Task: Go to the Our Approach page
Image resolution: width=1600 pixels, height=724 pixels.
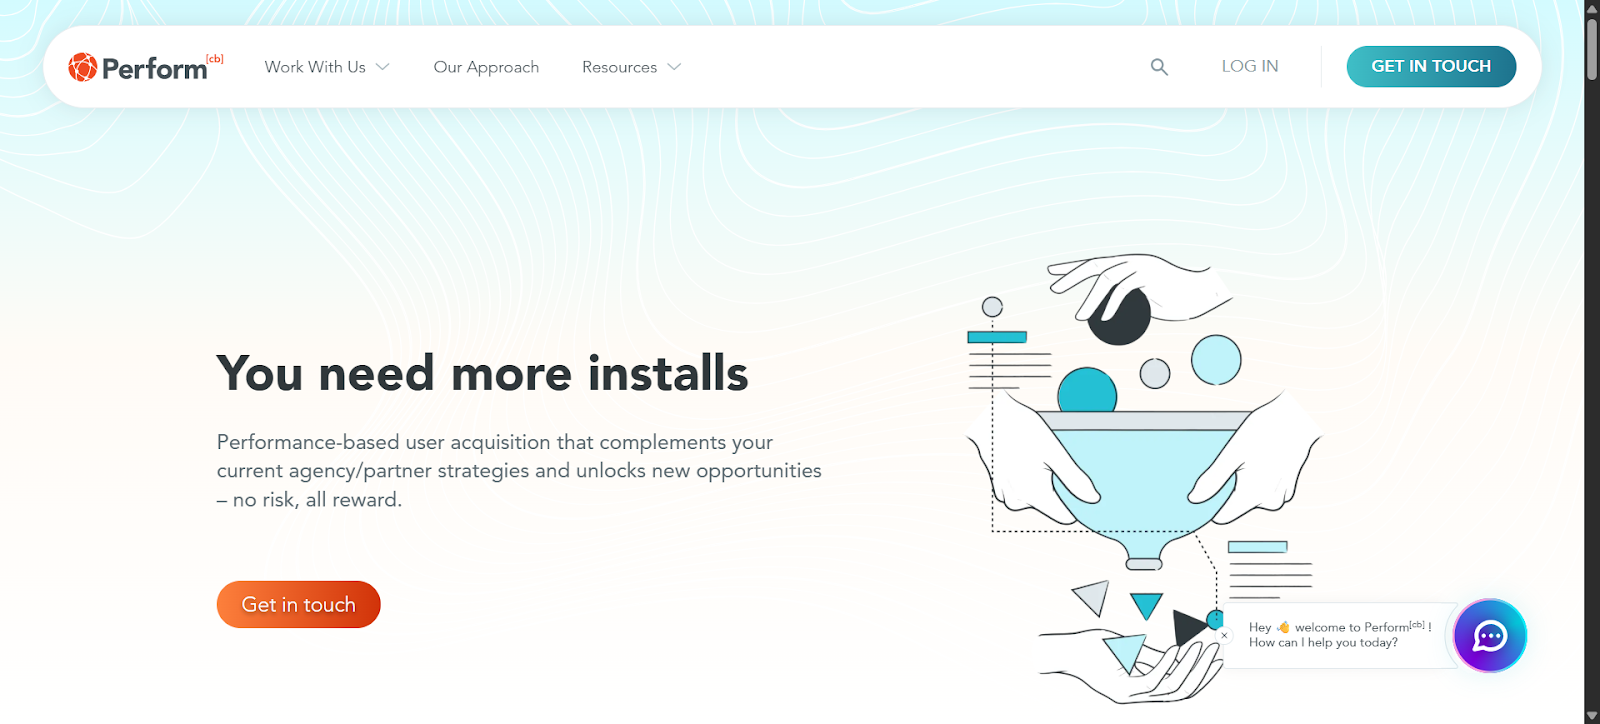Action: pyautogui.click(x=486, y=67)
